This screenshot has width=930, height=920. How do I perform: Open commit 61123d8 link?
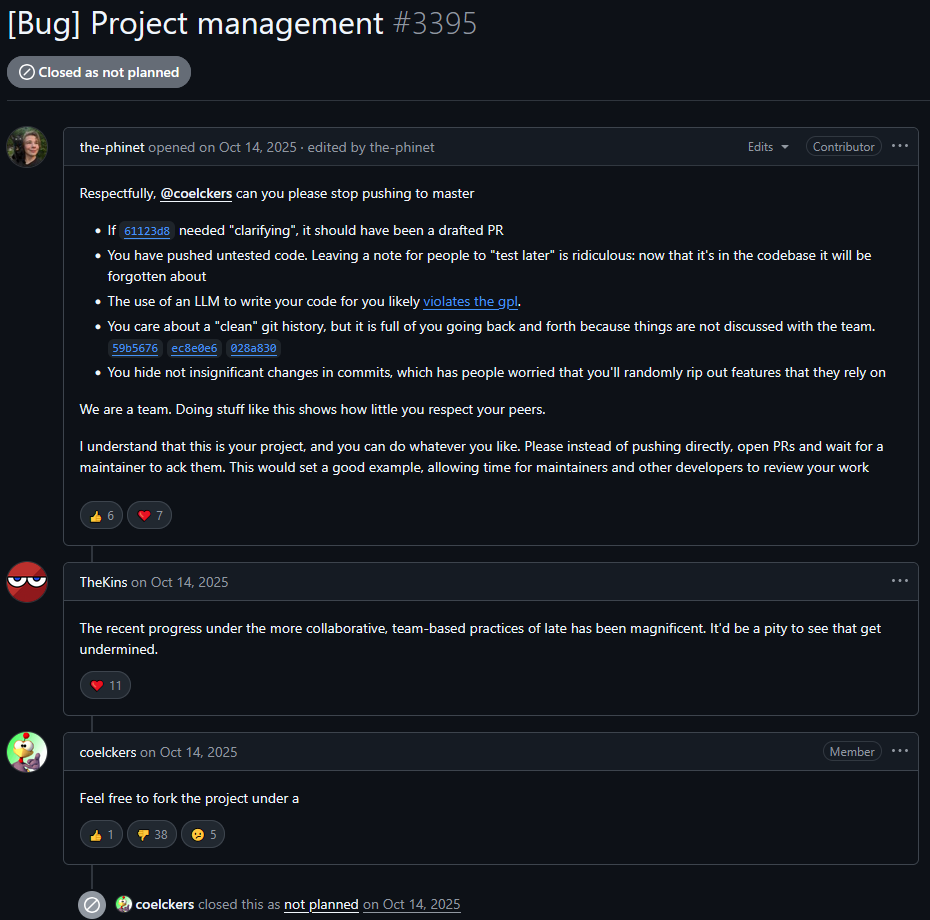pos(147,231)
